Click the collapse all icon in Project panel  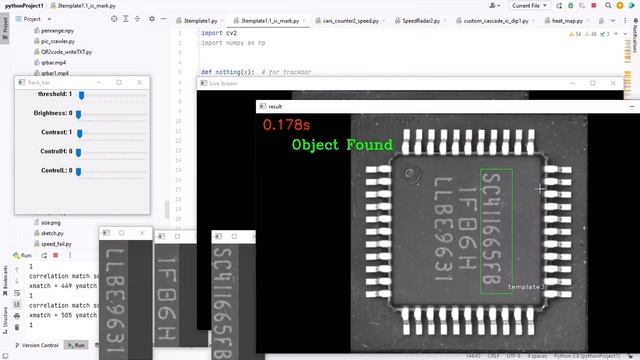point(138,19)
